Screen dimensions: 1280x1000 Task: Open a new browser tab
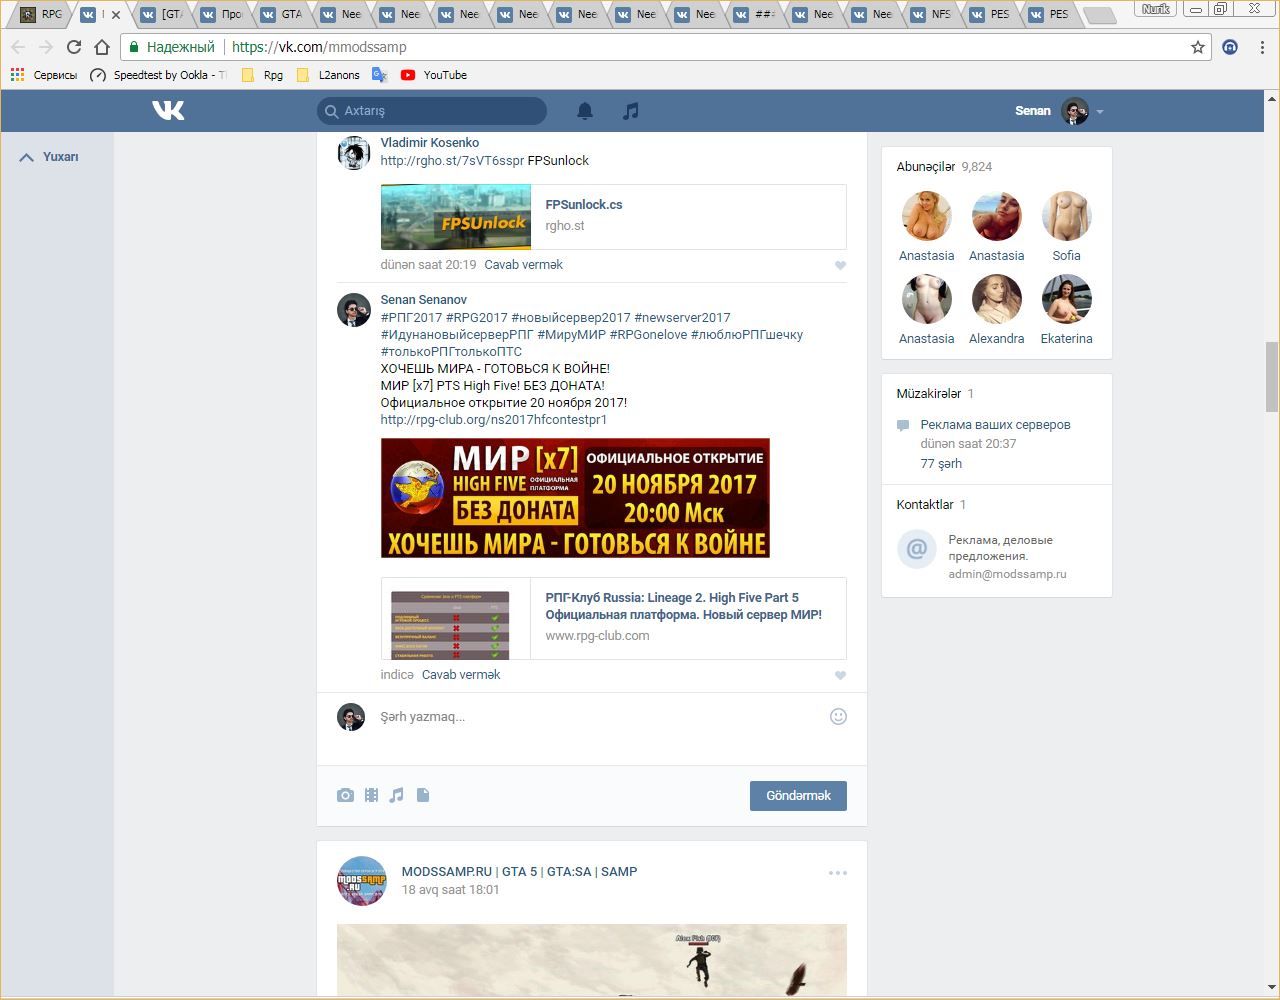click(1099, 15)
